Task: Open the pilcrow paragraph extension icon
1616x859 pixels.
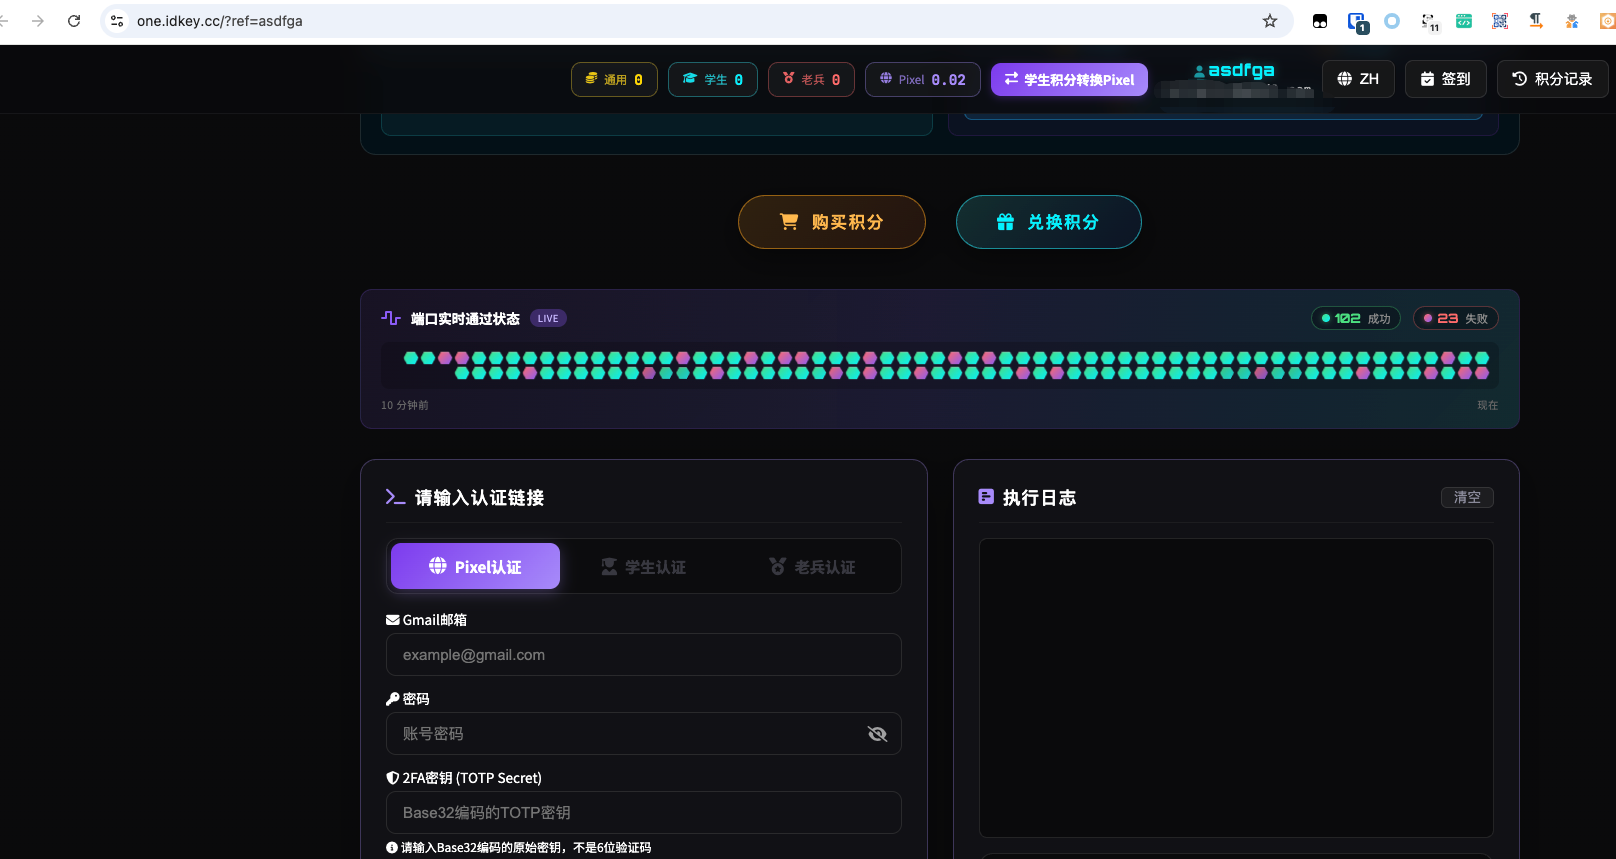Action: coord(1536,21)
